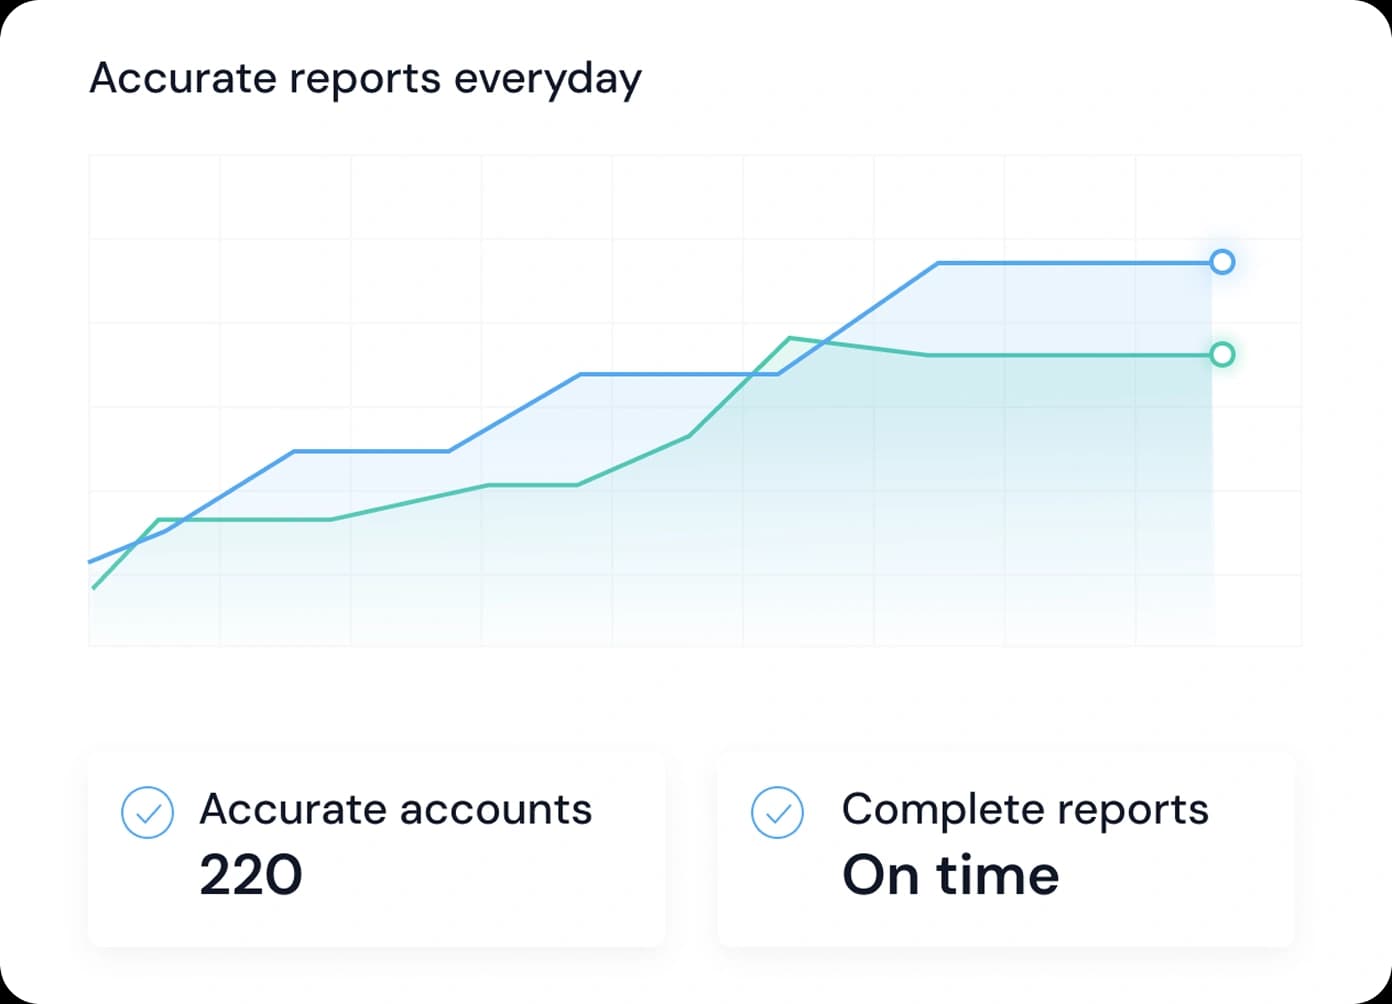Click the checkmark icon beside Accurate accounts
1392x1004 pixels.
tap(147, 812)
